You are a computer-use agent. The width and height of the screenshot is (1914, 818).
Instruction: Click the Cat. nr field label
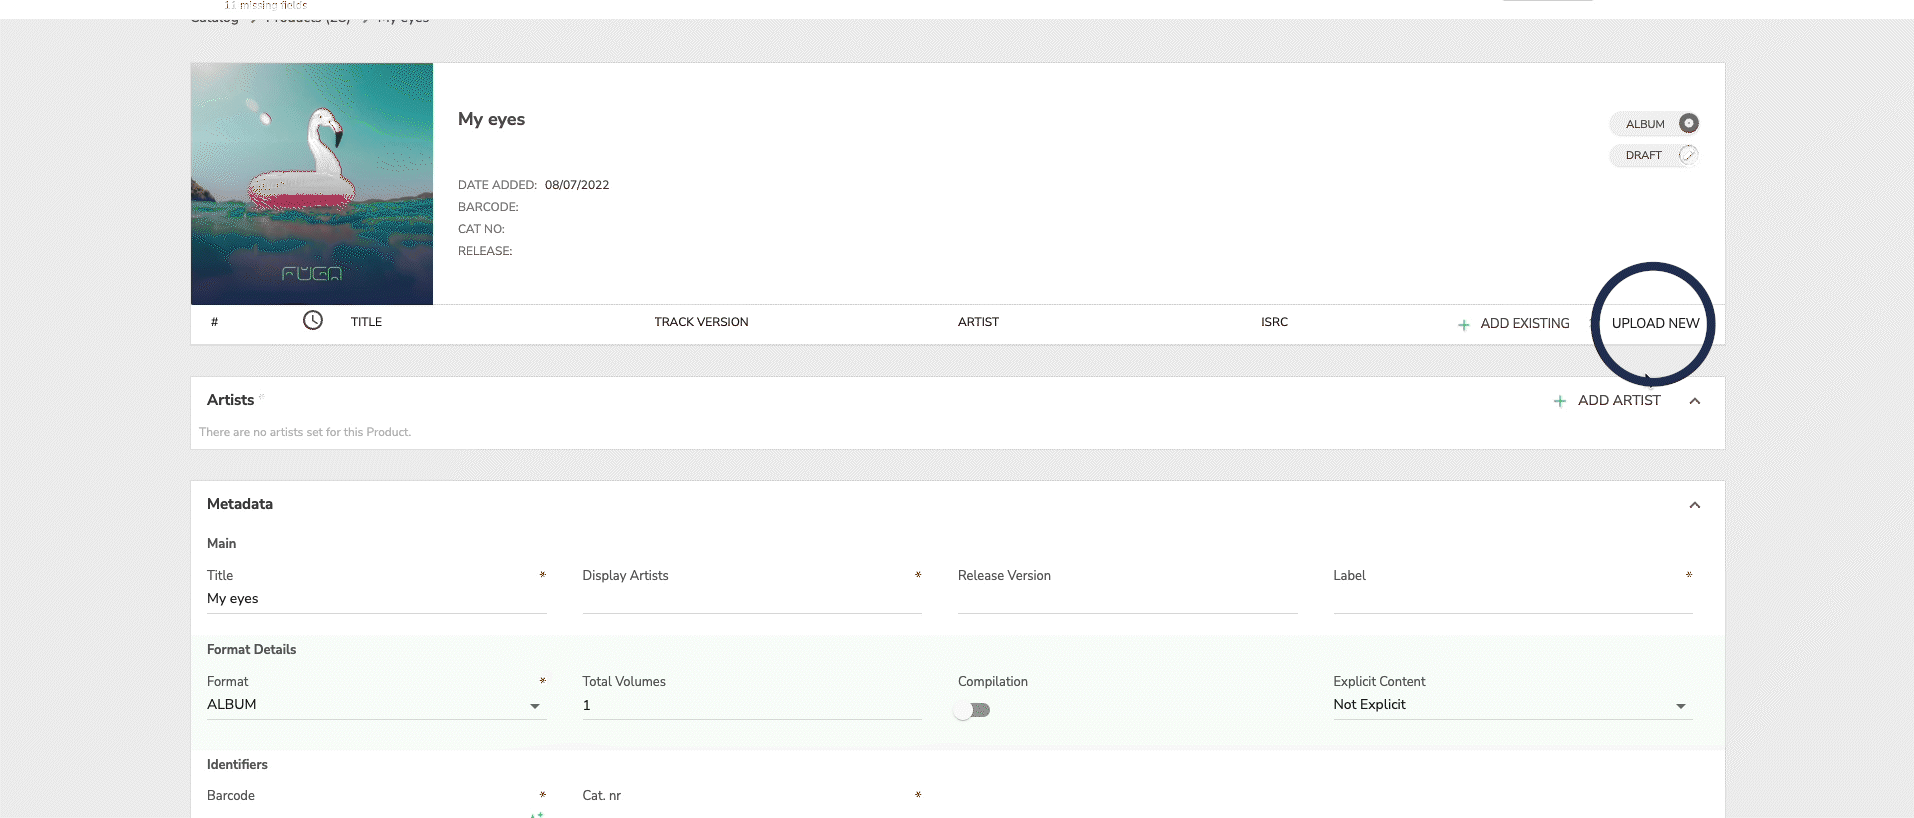tap(602, 796)
